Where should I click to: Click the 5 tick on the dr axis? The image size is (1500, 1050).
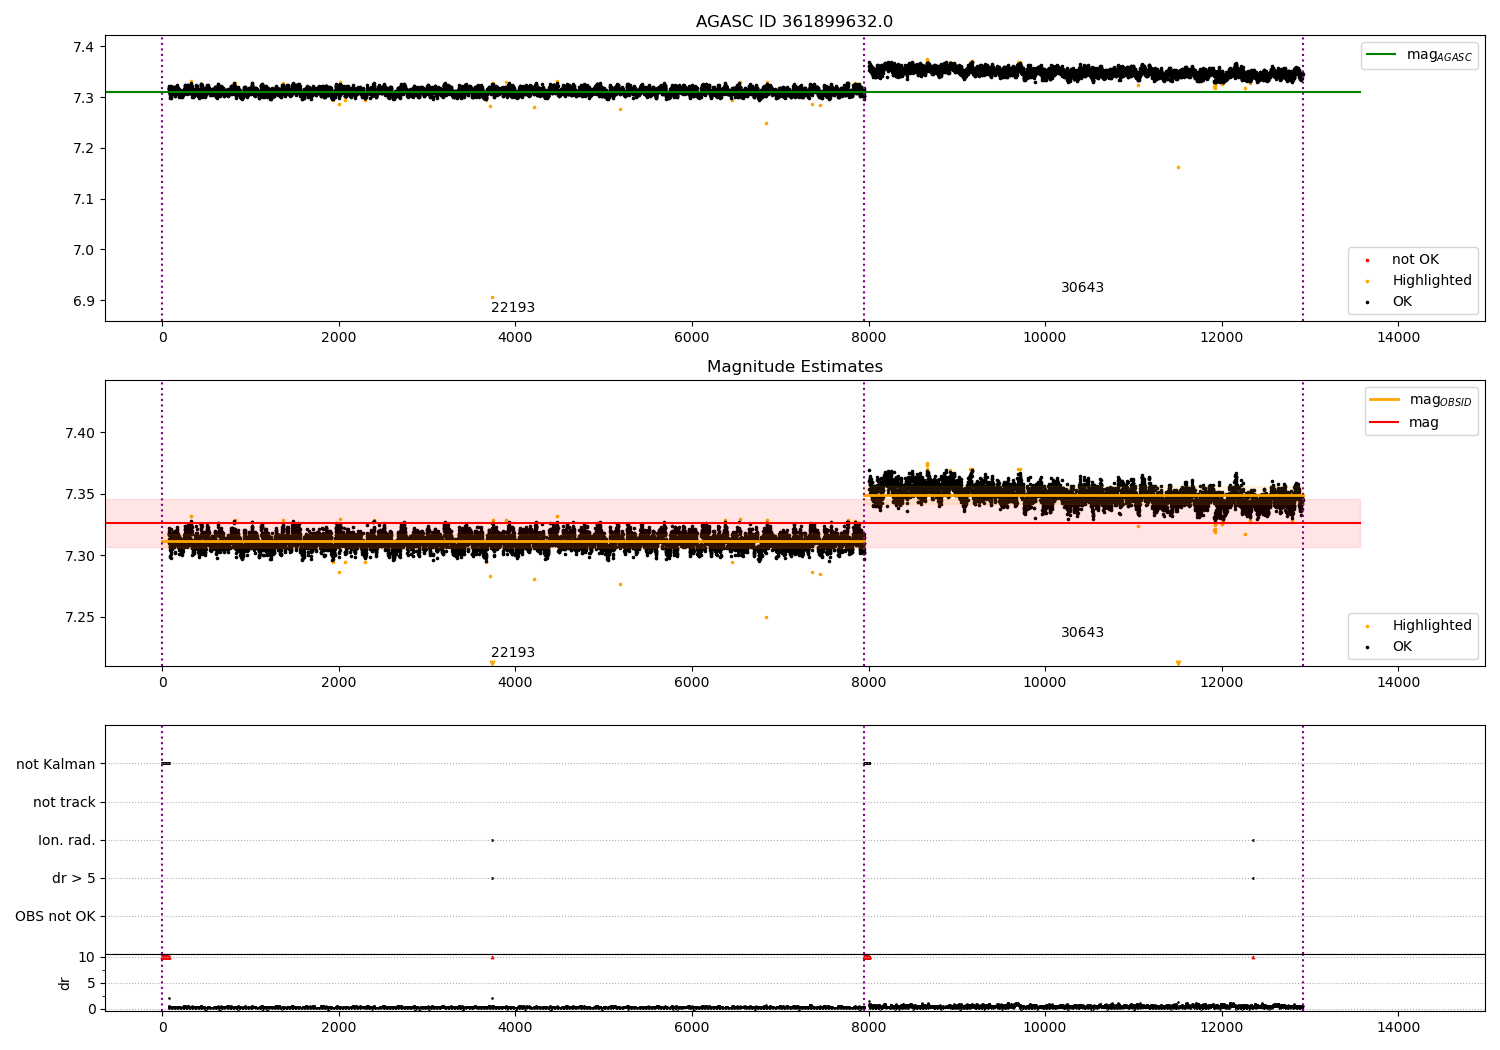(x=91, y=984)
